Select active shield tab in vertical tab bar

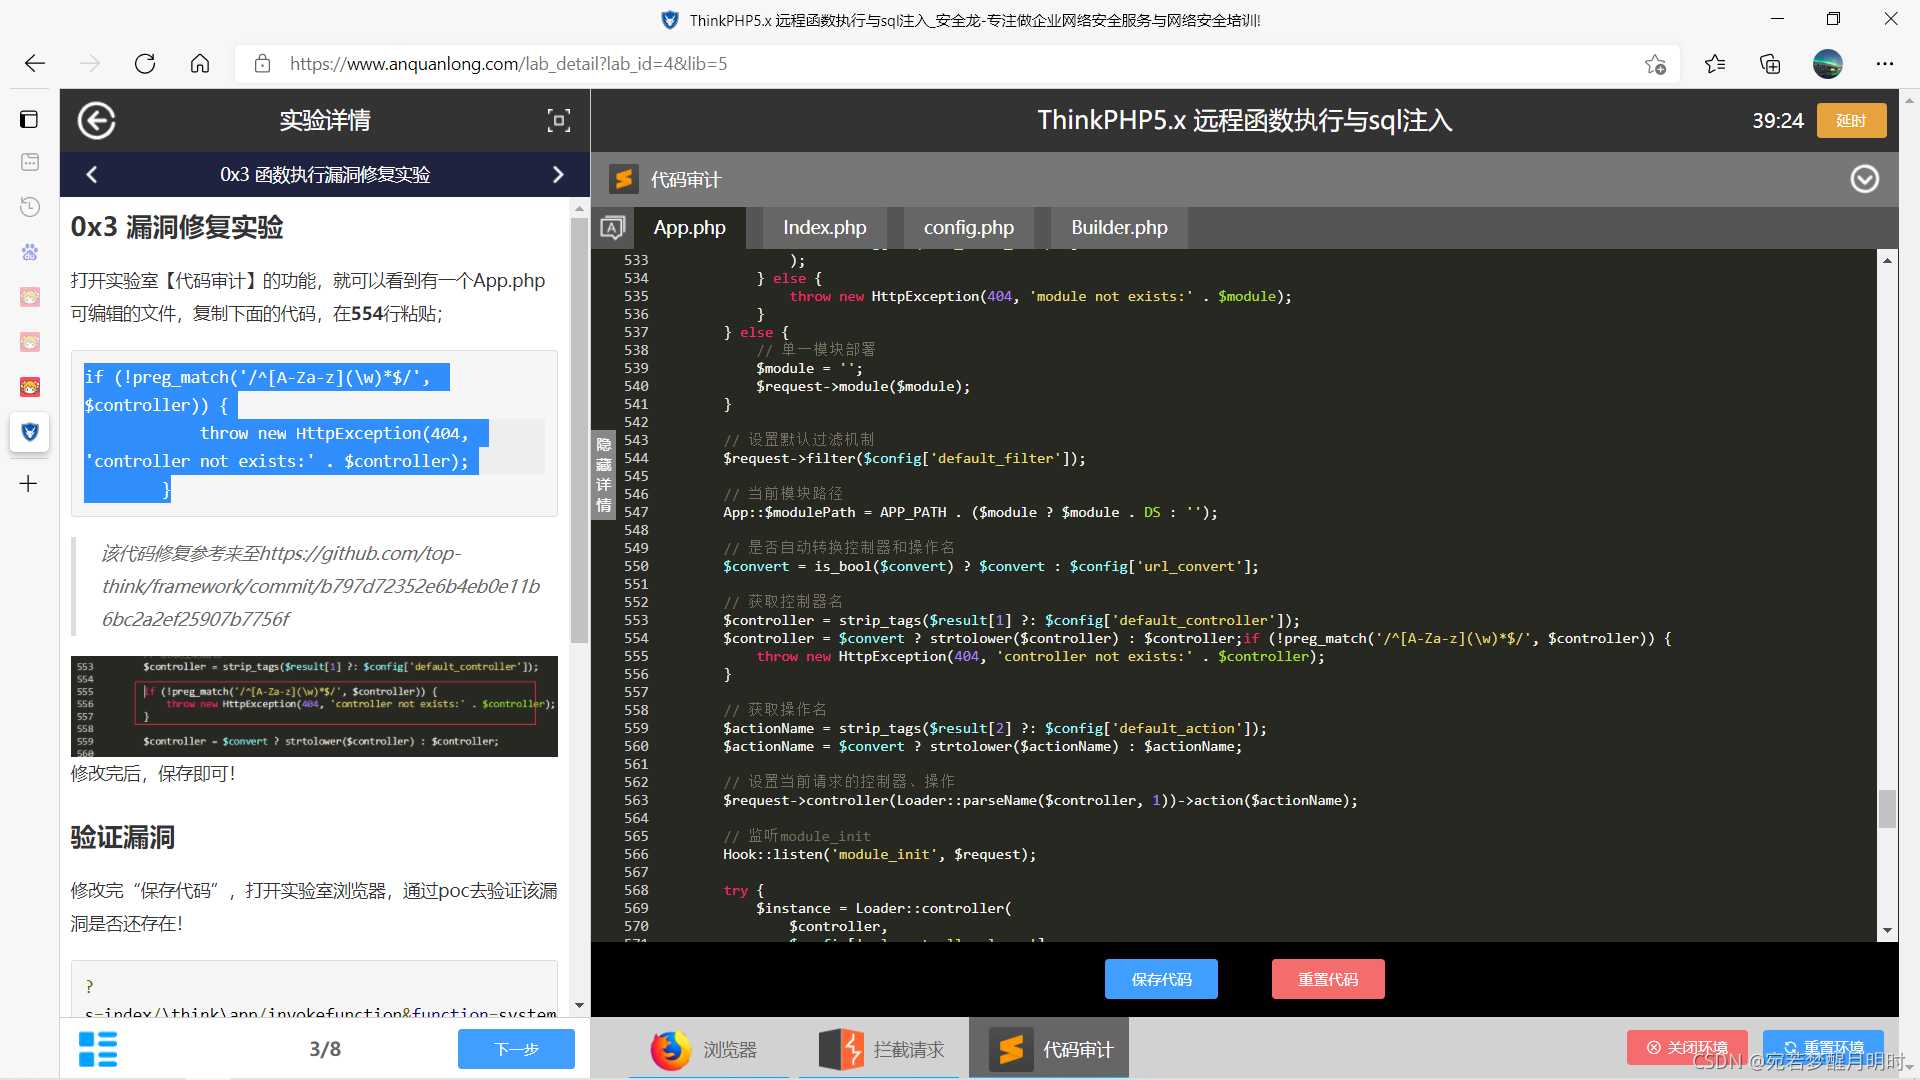30,432
